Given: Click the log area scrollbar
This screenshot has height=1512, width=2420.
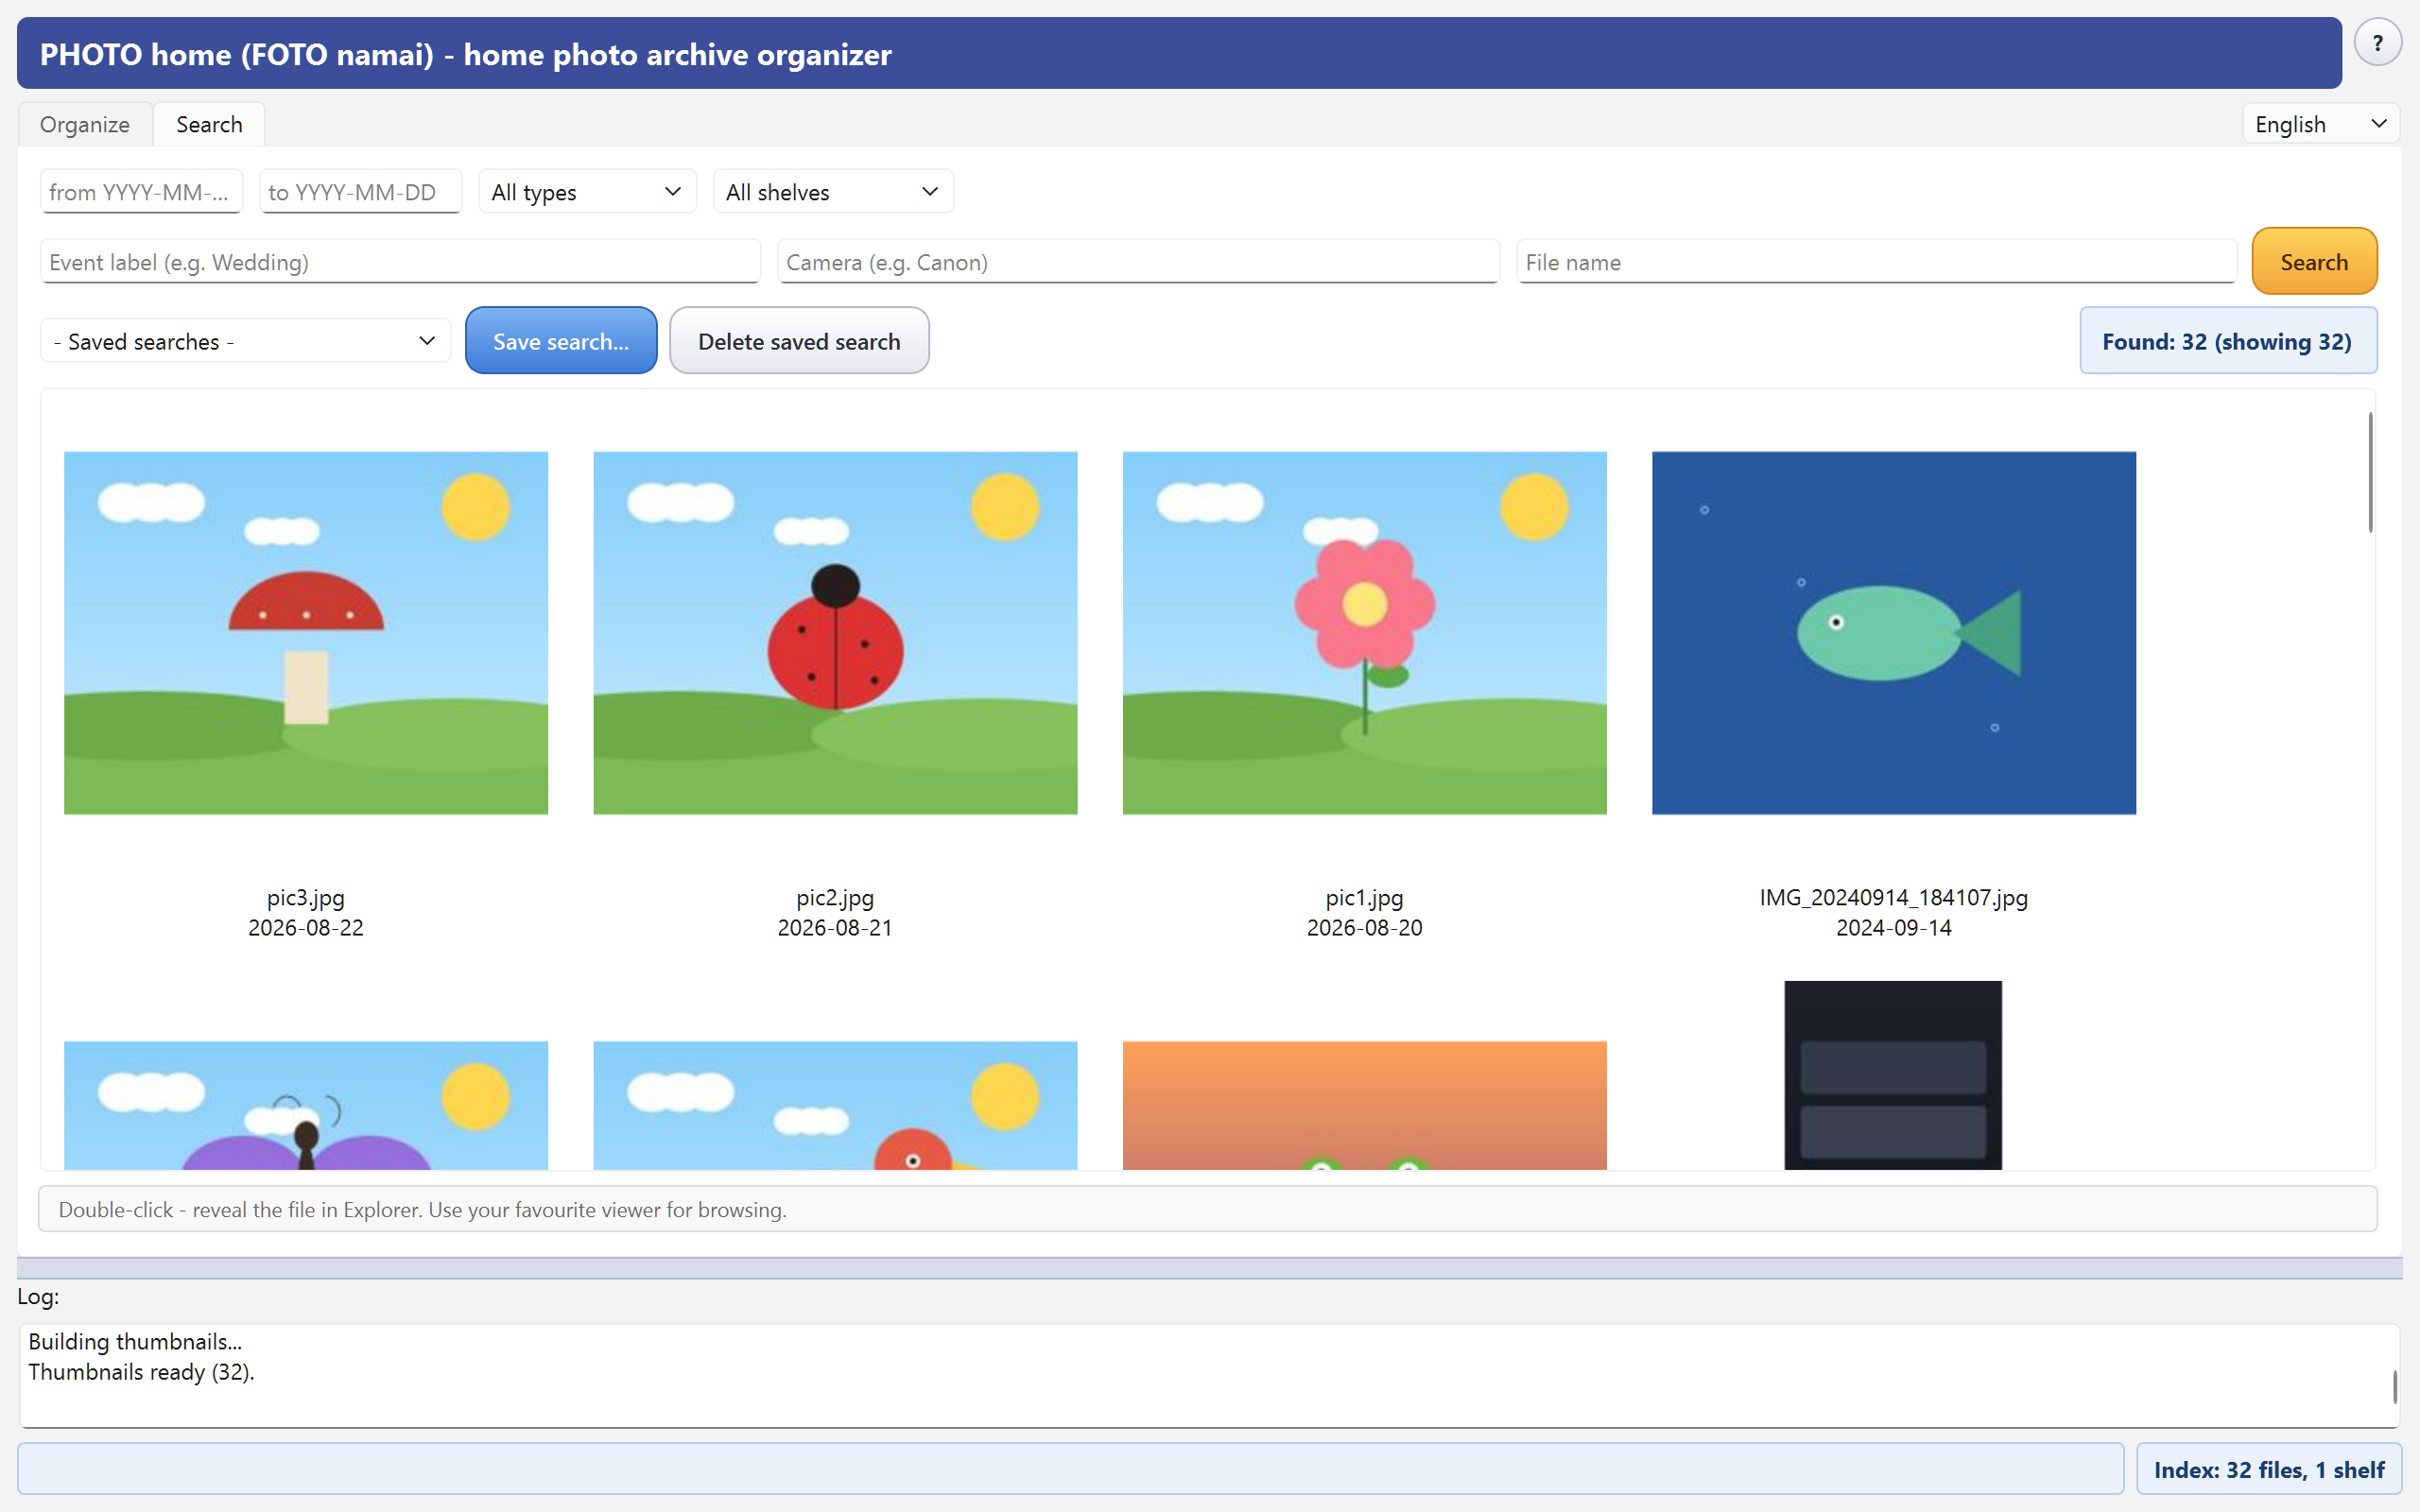Looking at the screenshot, I should pyautogui.click(x=2394, y=1386).
